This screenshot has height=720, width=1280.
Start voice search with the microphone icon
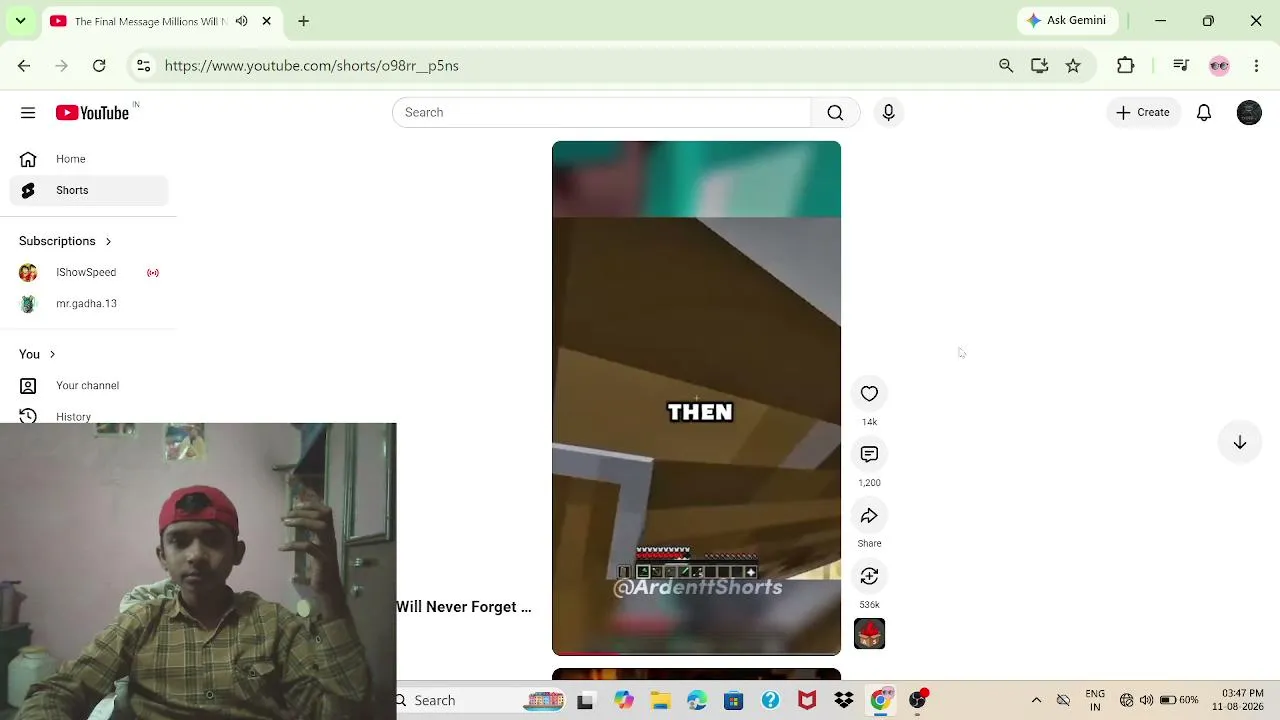[888, 113]
